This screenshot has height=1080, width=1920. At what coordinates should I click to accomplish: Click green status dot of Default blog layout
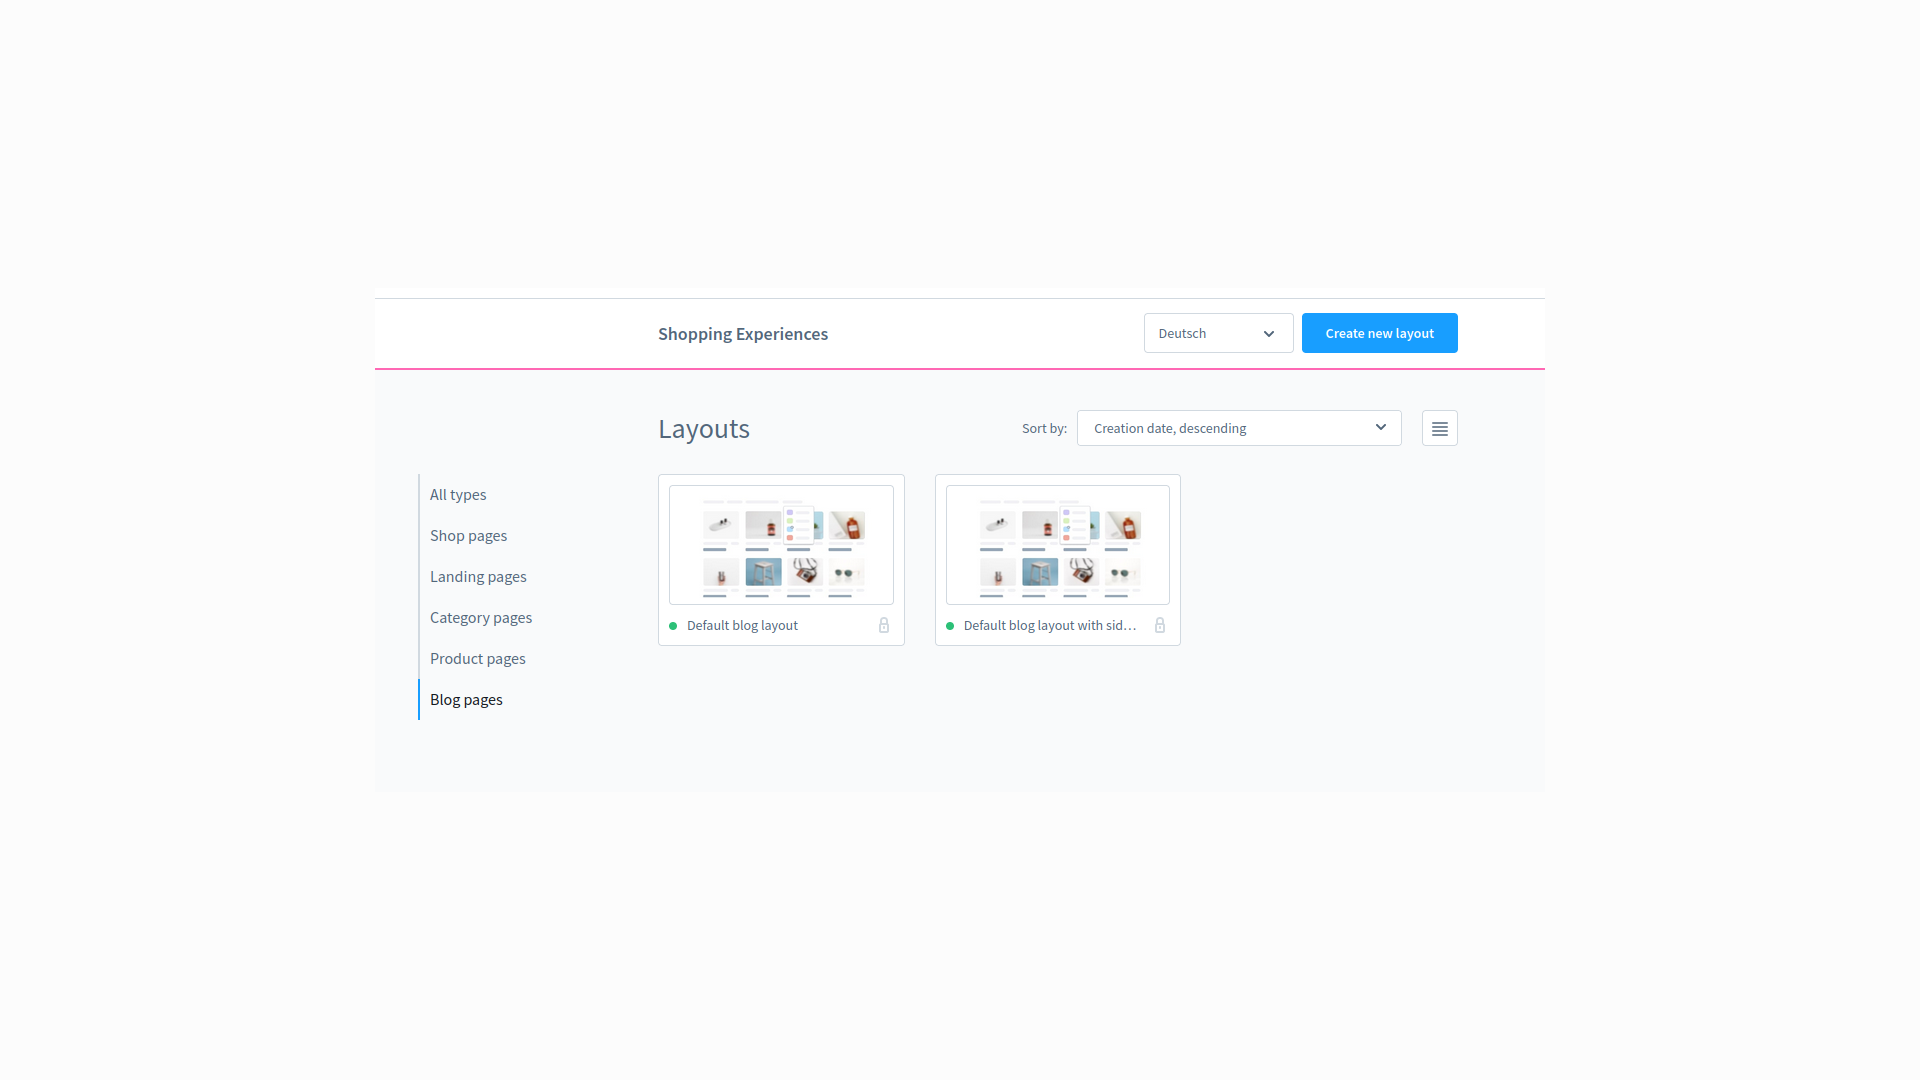coord(673,626)
